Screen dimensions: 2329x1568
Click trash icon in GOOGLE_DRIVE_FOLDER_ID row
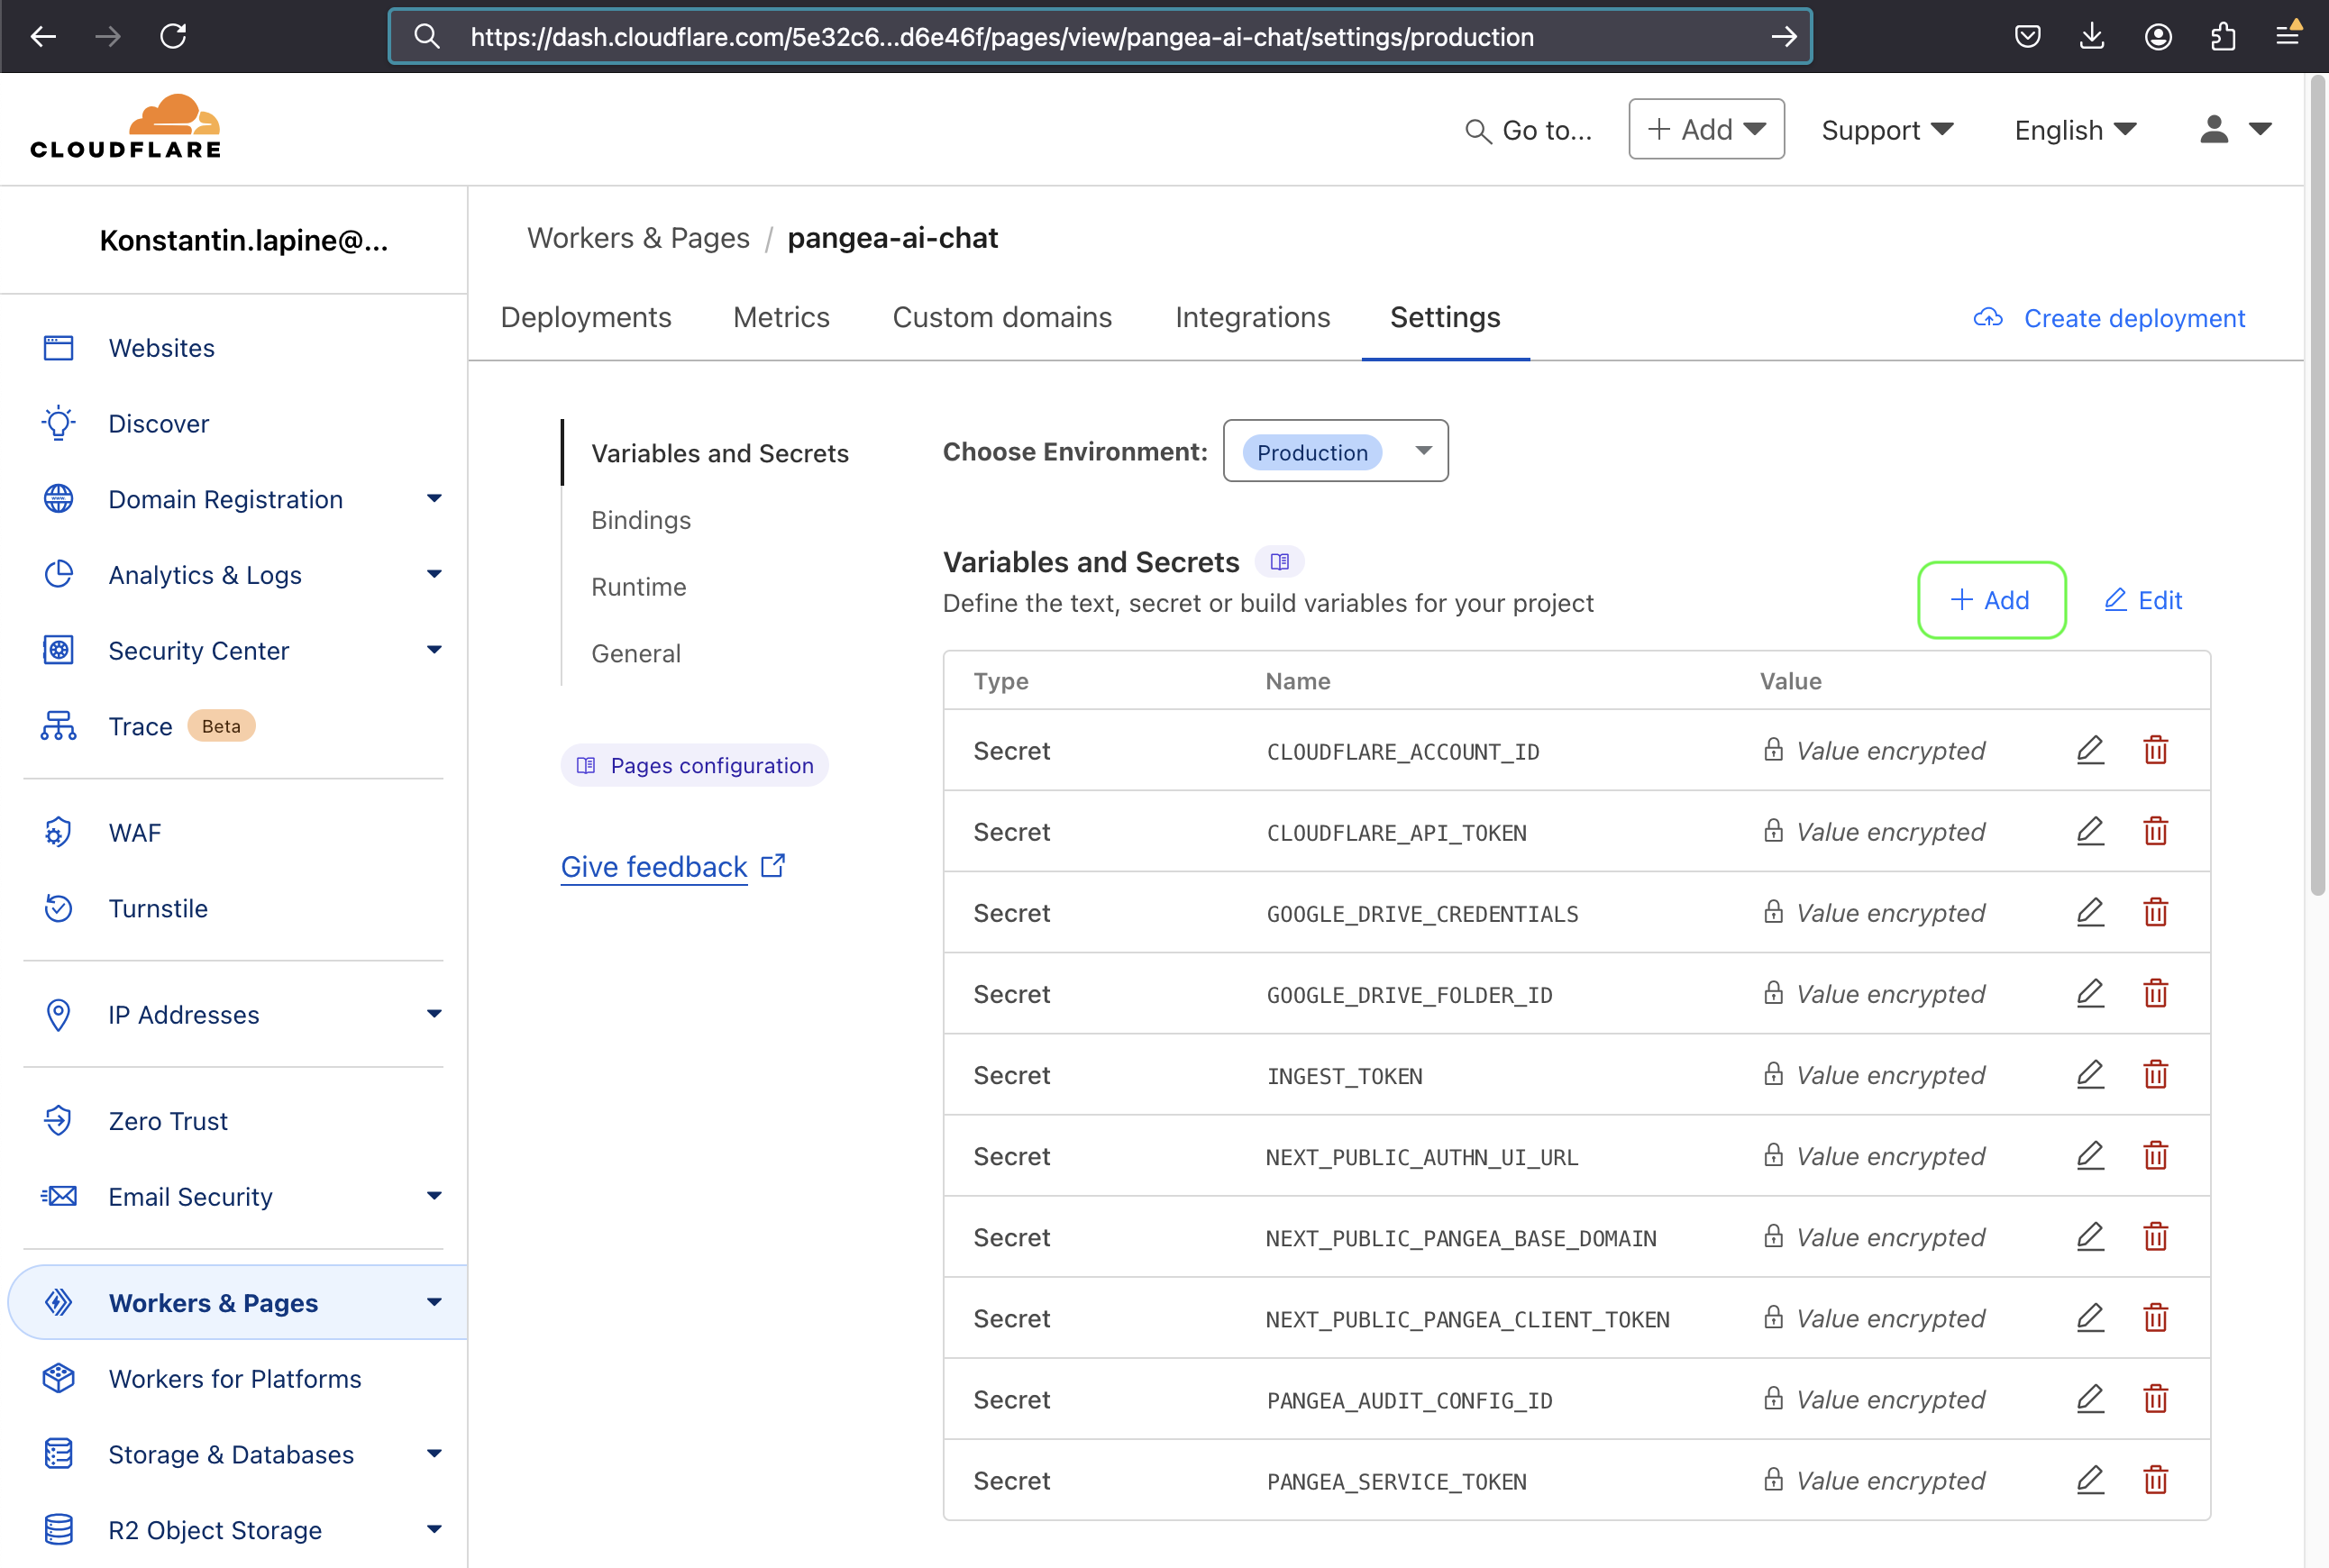click(x=2155, y=993)
